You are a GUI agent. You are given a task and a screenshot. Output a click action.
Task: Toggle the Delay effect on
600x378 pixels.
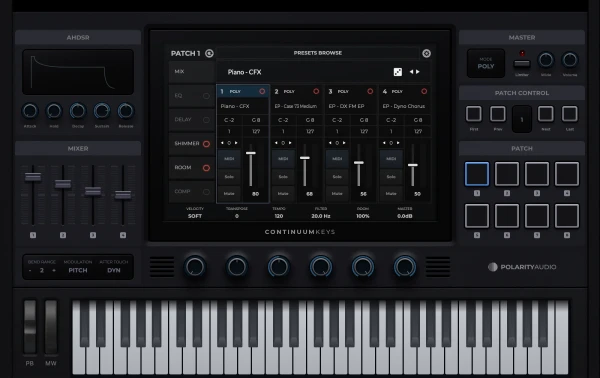tap(206, 120)
